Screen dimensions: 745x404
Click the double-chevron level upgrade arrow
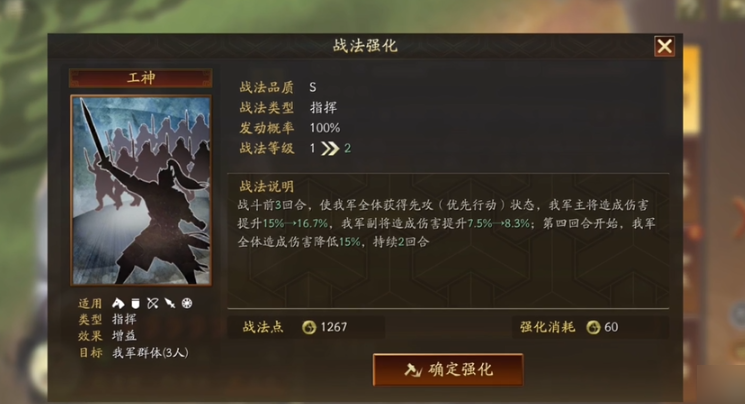(x=330, y=149)
